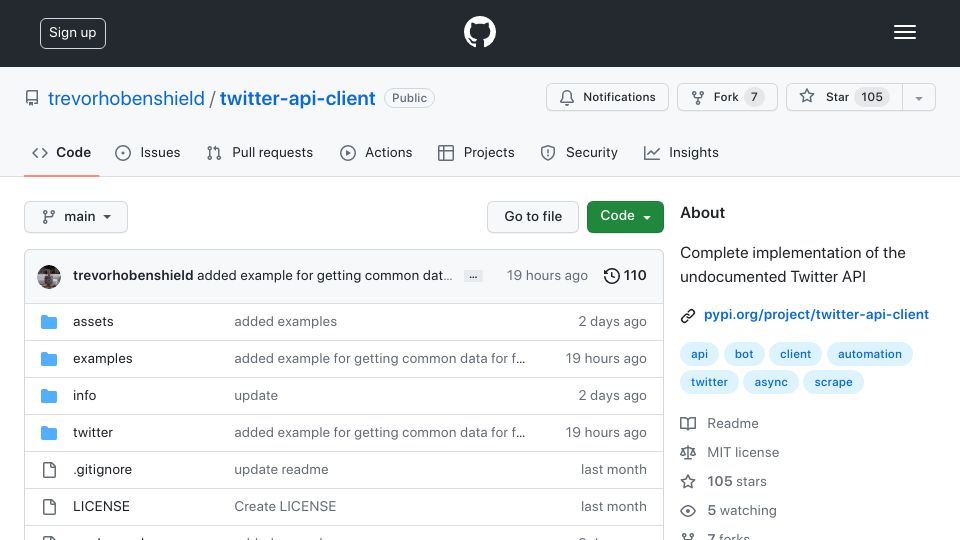Viewport: 960px width, 540px height.
Task: Open the twitter-api-client repository link
Action: click(x=298, y=98)
